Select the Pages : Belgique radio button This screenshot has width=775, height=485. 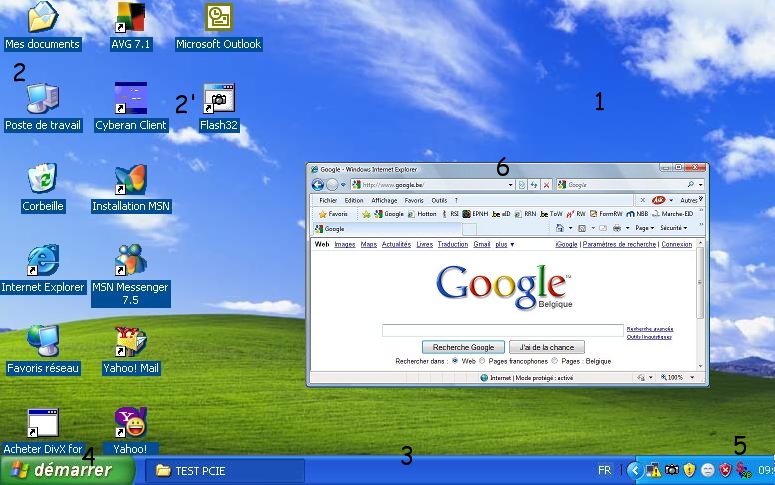click(x=555, y=361)
